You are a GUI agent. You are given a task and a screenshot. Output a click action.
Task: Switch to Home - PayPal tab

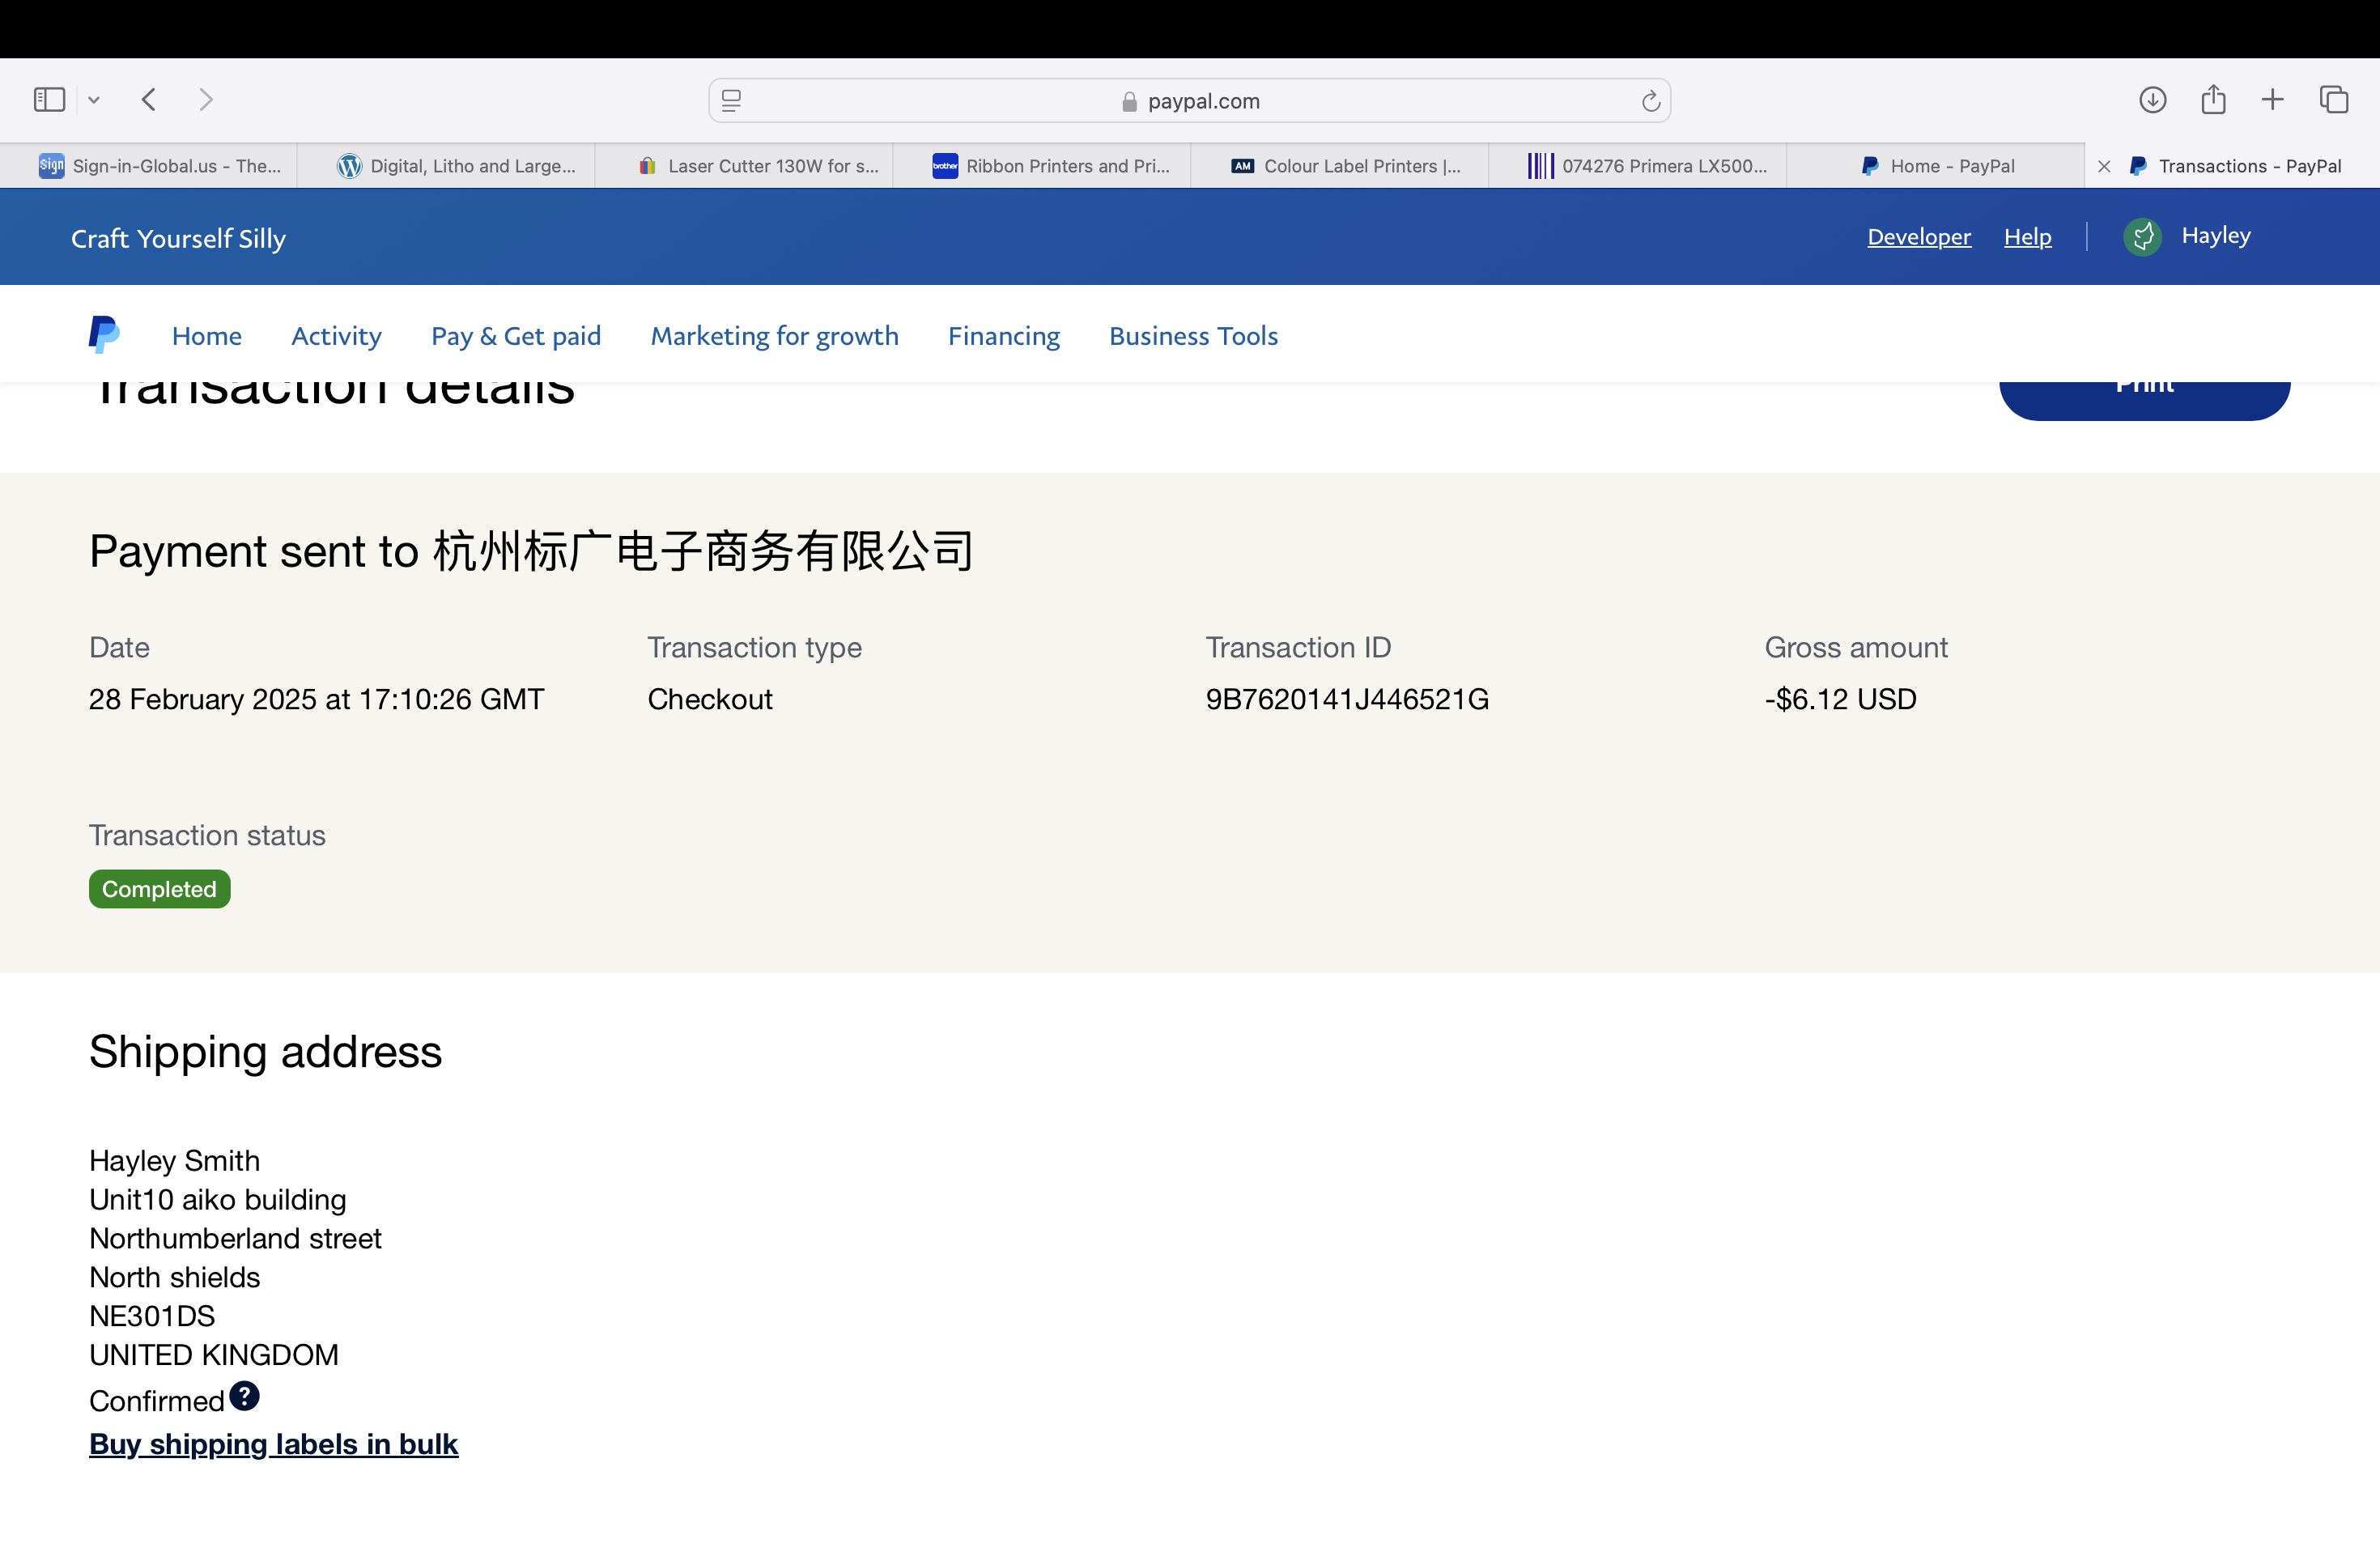coord(1936,166)
